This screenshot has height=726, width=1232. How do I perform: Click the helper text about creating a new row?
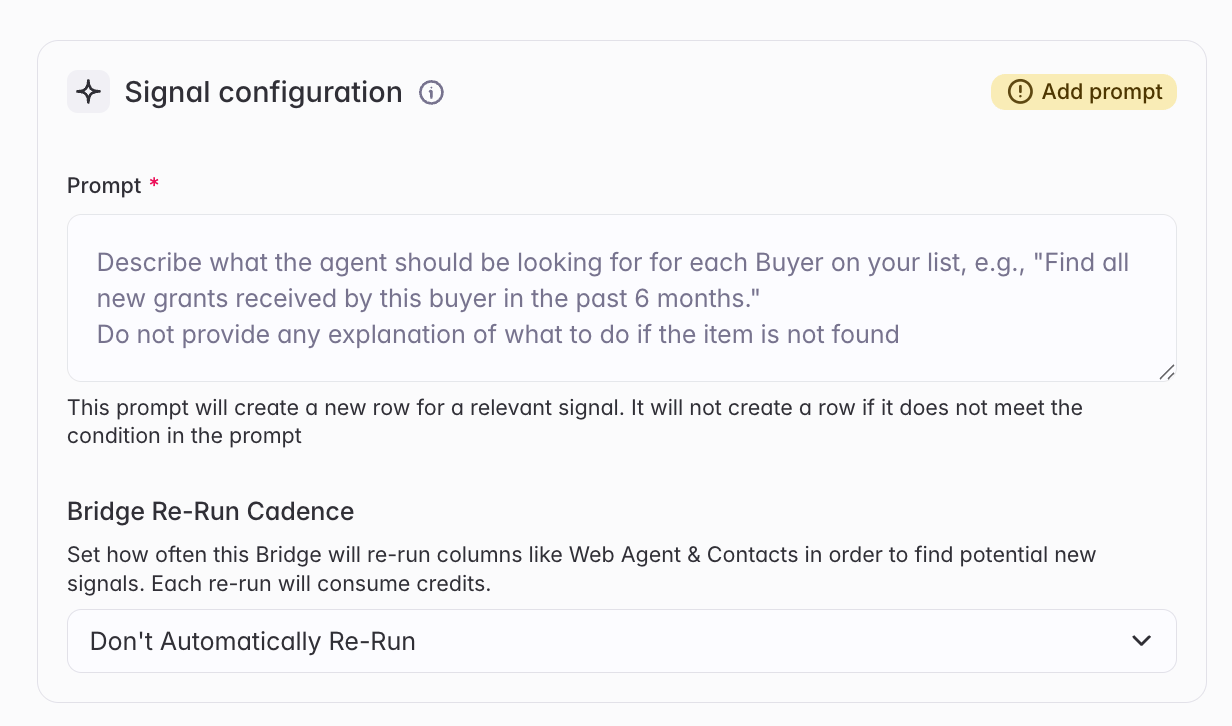click(x=575, y=422)
